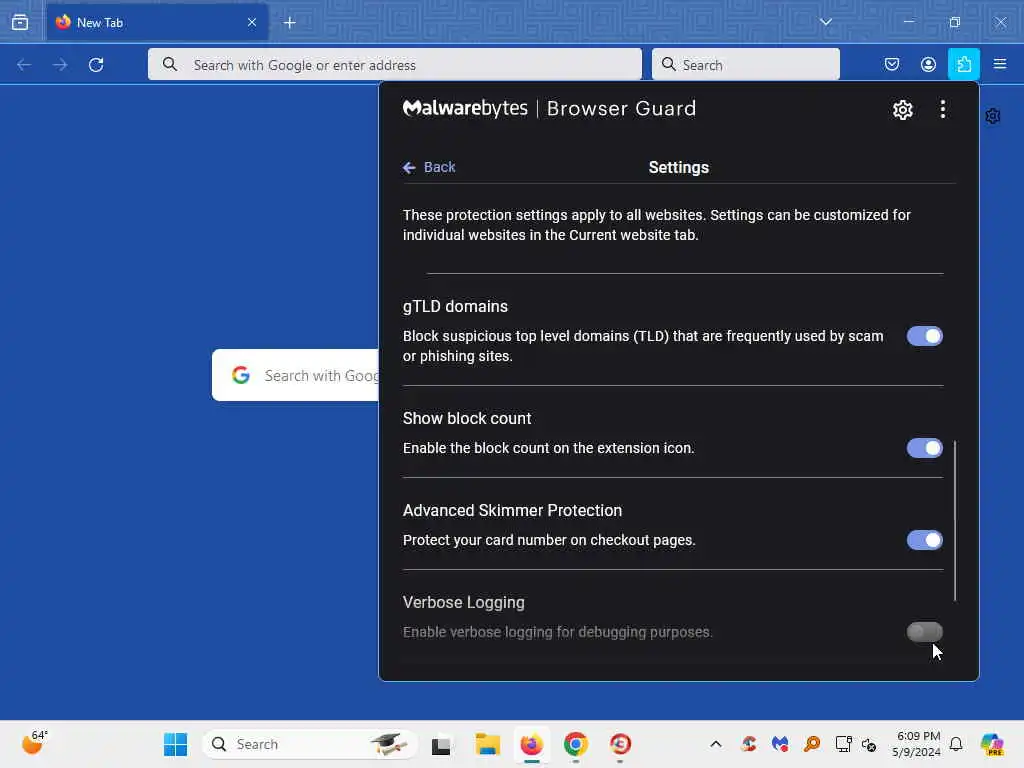Click the red S tray icon

click(748, 744)
